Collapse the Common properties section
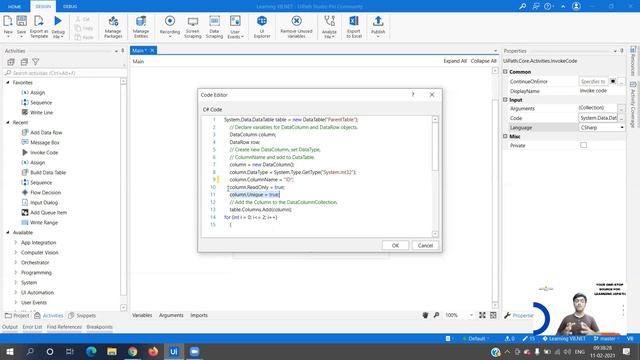This screenshot has height=360, width=640. pos(505,71)
